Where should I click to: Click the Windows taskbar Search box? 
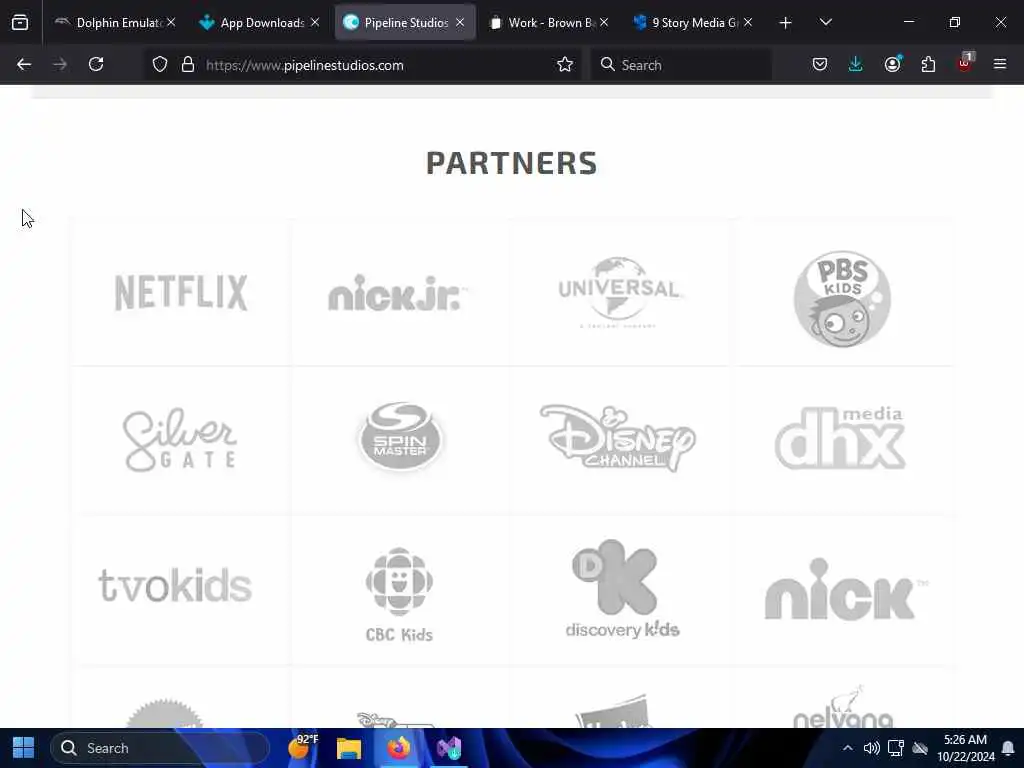click(160, 748)
